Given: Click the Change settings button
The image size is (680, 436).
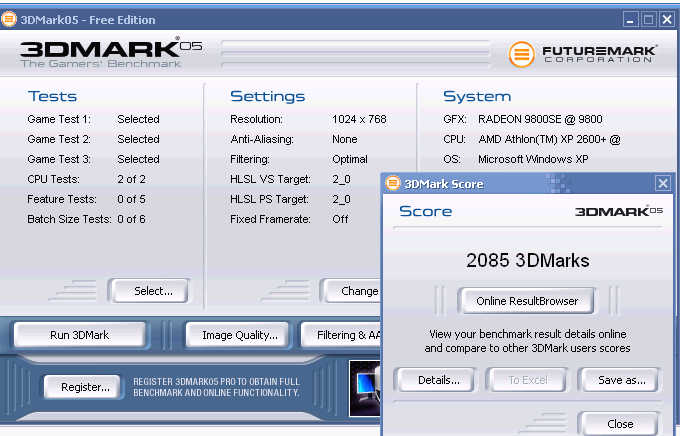Looking at the screenshot, I should 352,291.
